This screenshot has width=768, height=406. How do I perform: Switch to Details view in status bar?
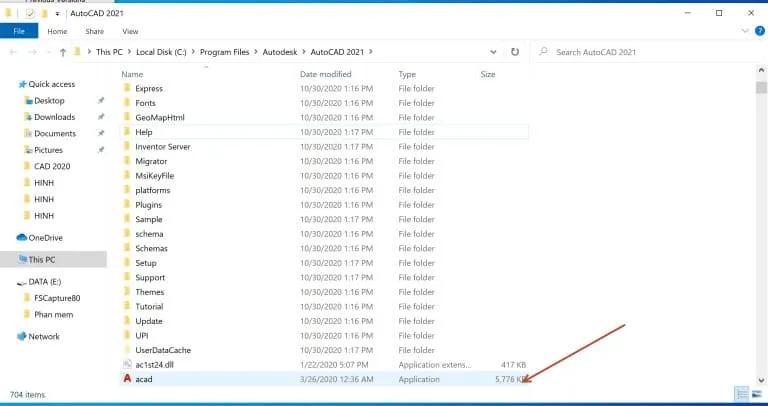click(742, 394)
